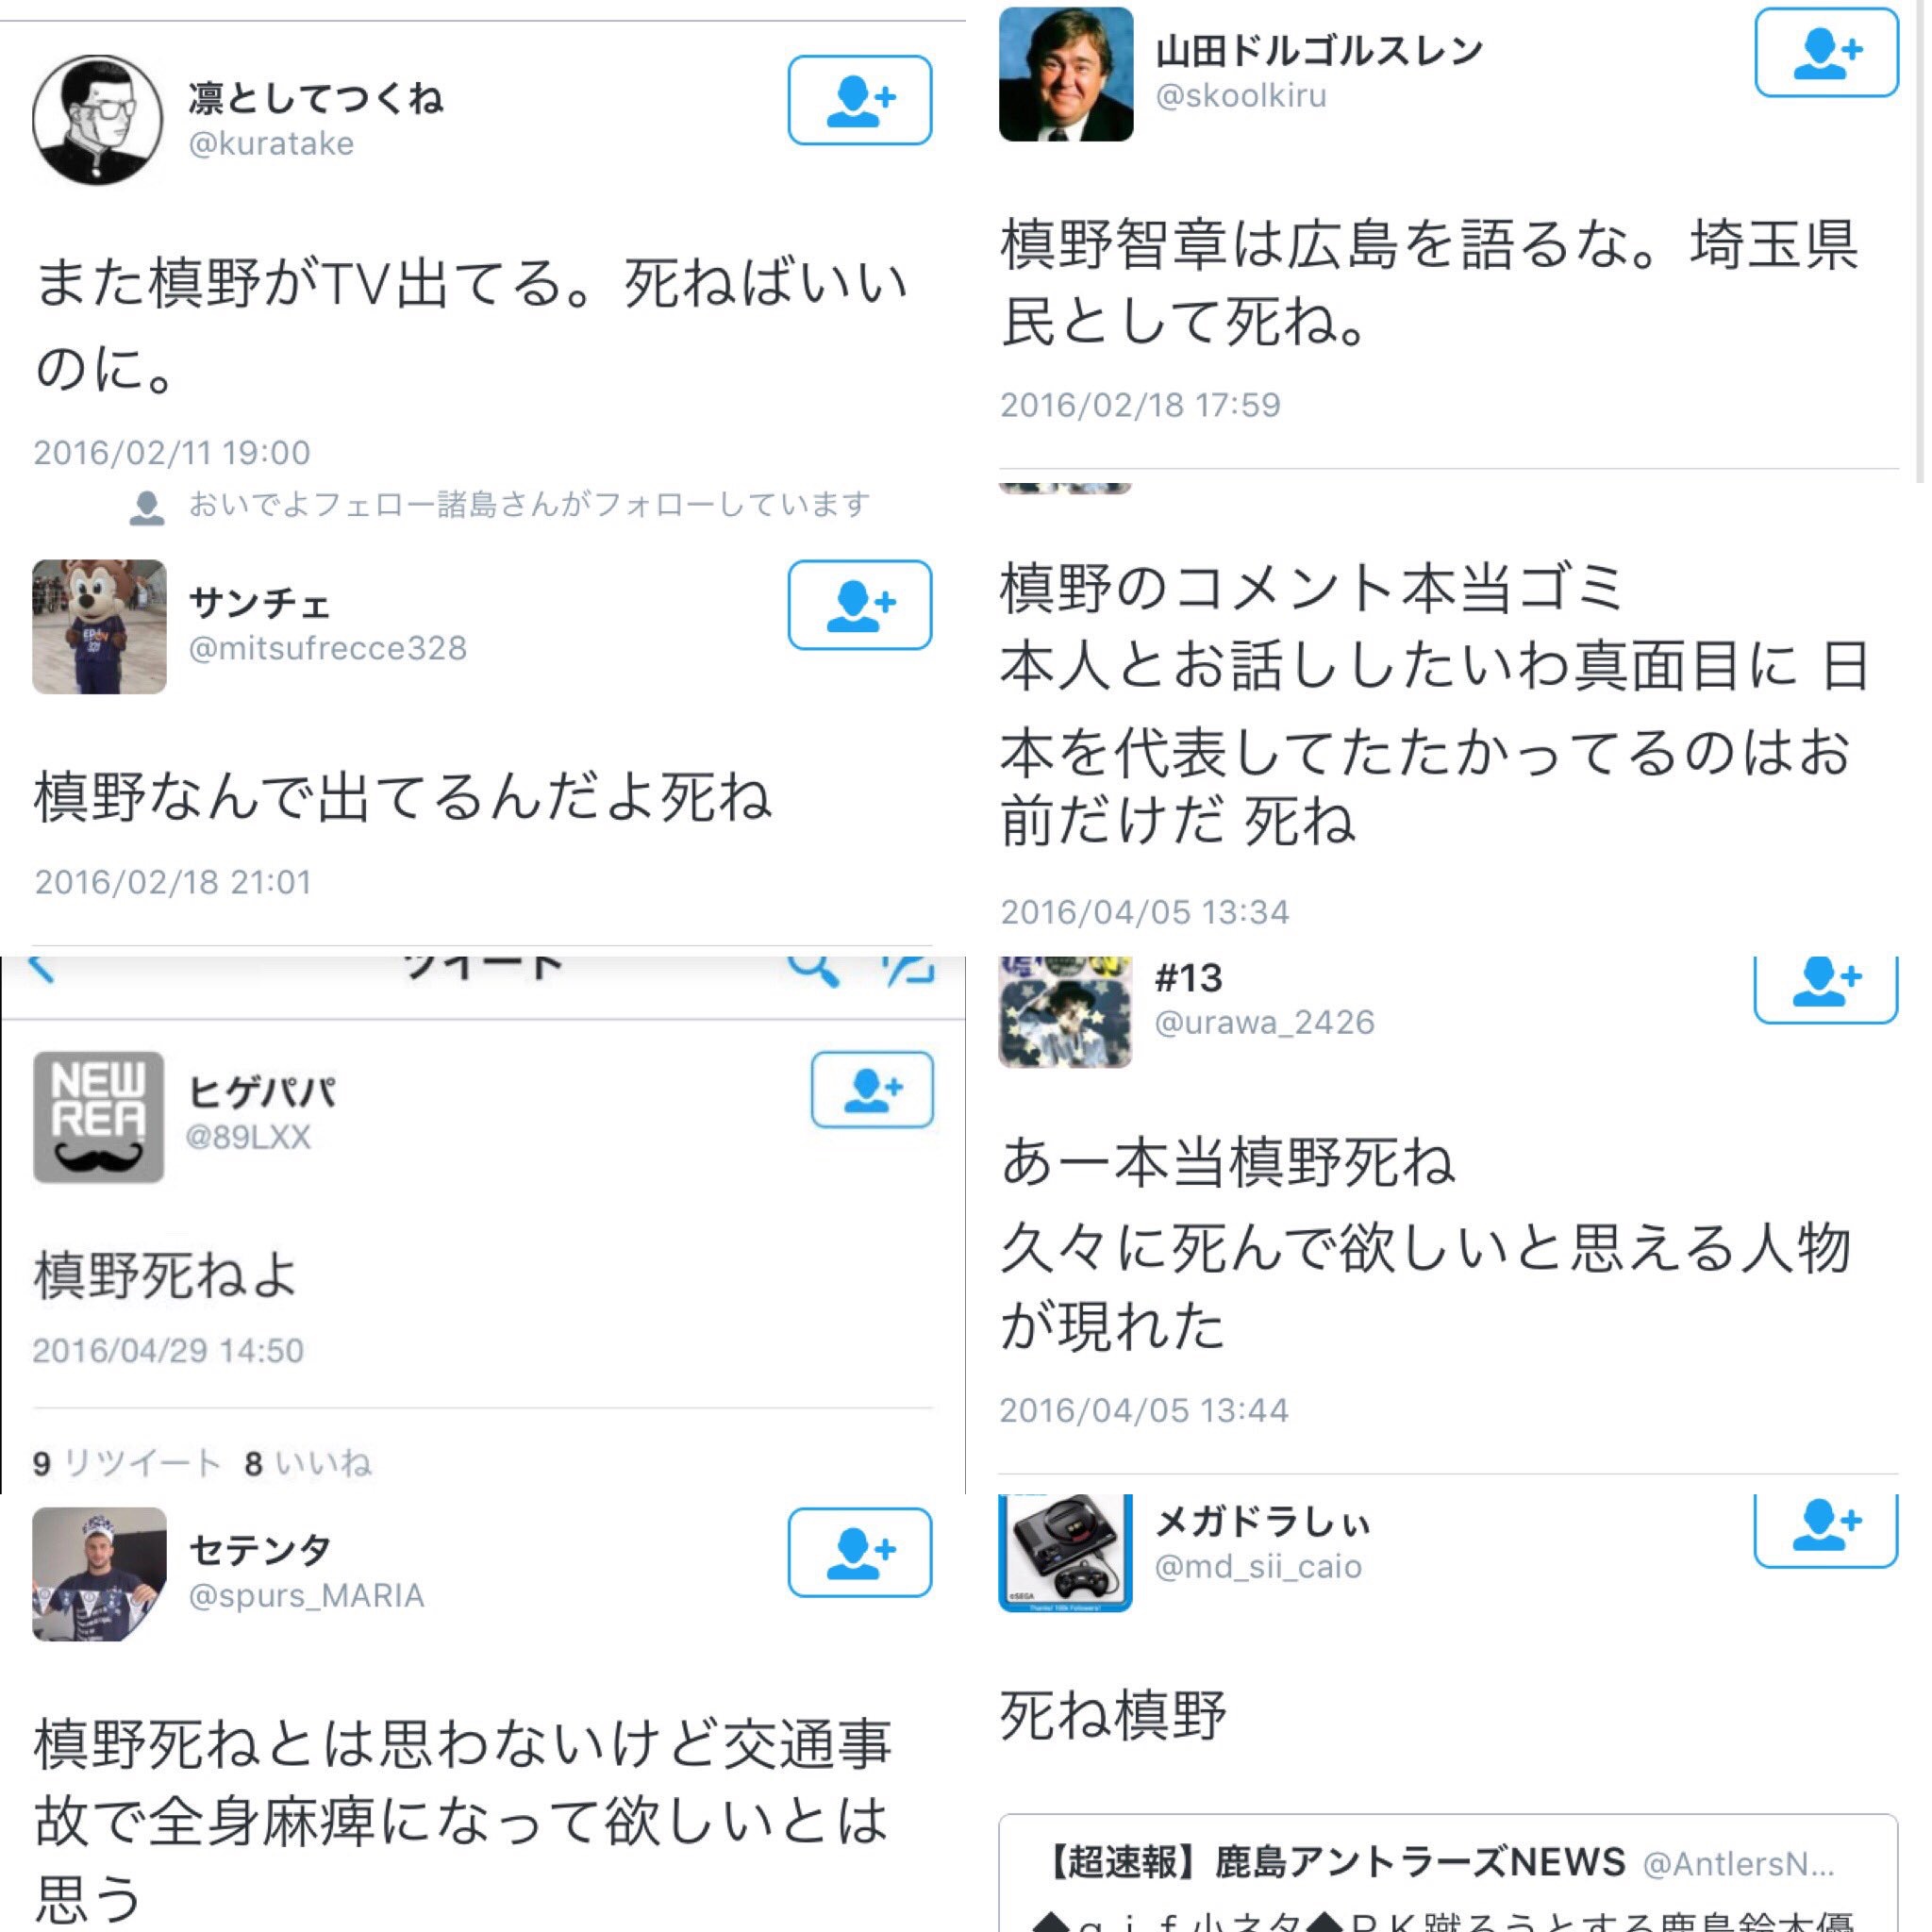Open @skoolkiru's smiling man avatar
Image resolution: width=1932 pixels, height=1932 pixels.
click(x=1066, y=74)
